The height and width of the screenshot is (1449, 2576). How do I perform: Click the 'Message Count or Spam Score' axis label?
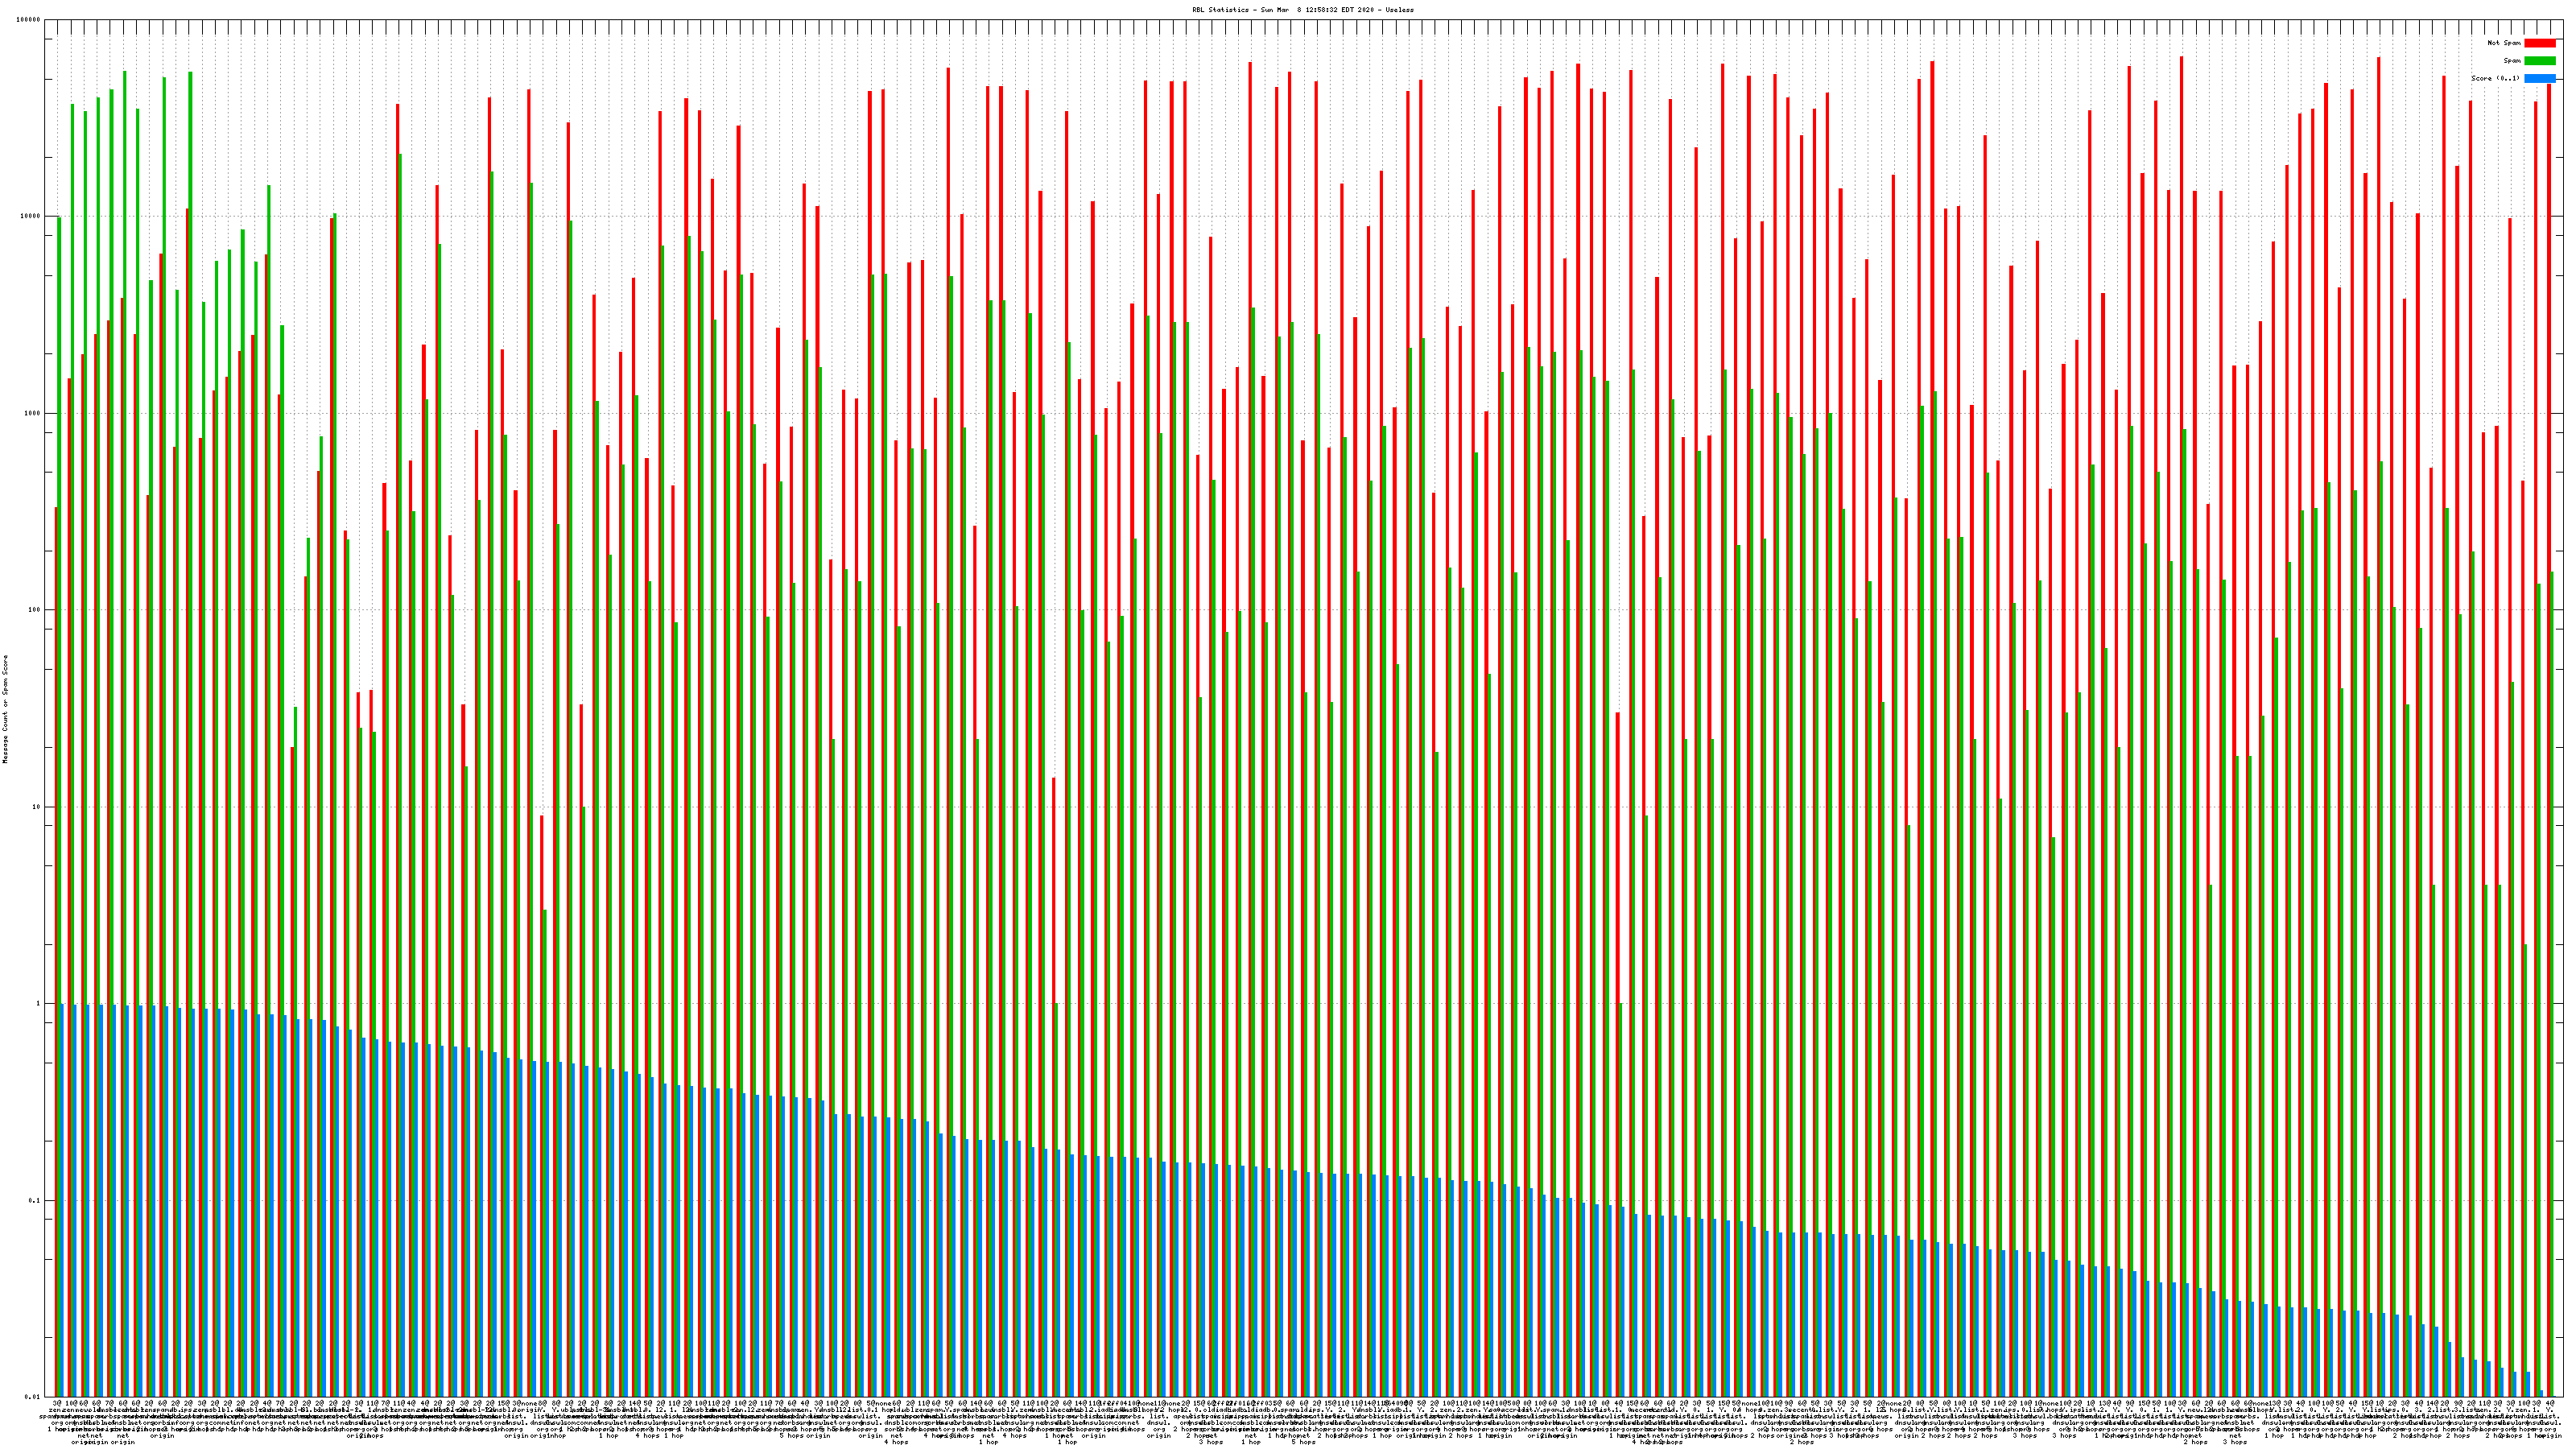(5, 709)
